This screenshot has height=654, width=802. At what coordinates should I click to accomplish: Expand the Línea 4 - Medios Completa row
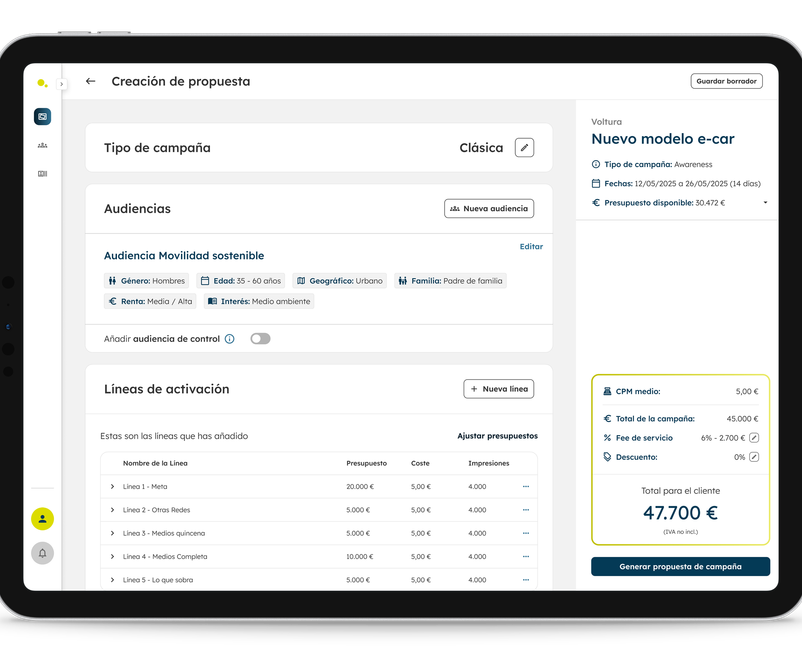click(x=112, y=557)
